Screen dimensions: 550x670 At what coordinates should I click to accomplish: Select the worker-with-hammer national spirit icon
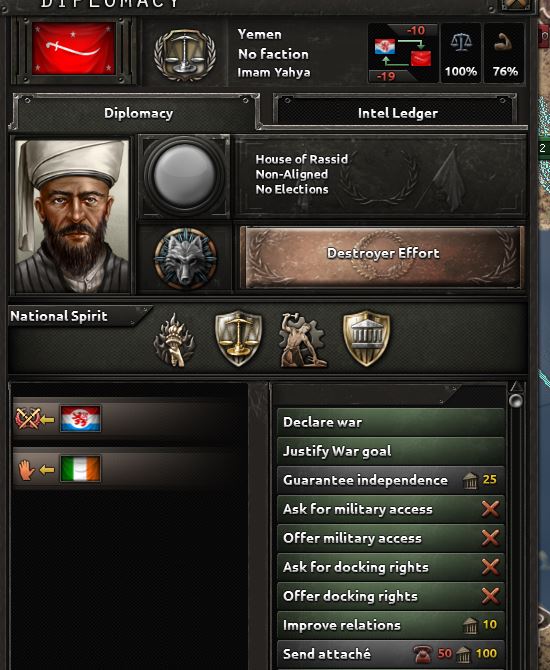click(x=303, y=340)
